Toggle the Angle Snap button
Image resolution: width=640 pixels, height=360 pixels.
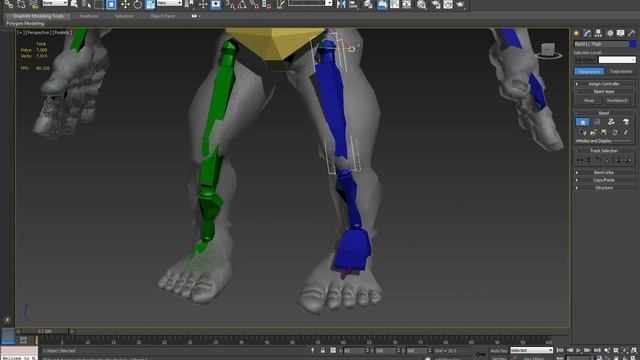click(242, 4)
